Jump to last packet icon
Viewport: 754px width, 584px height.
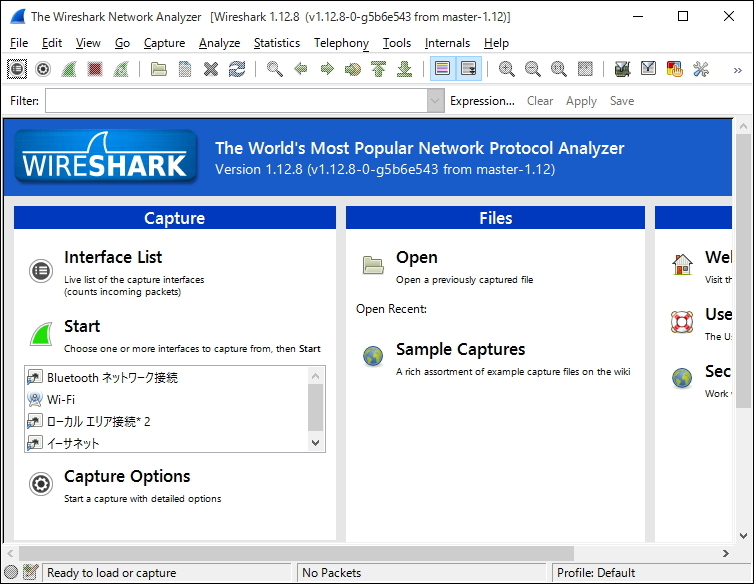click(x=405, y=69)
